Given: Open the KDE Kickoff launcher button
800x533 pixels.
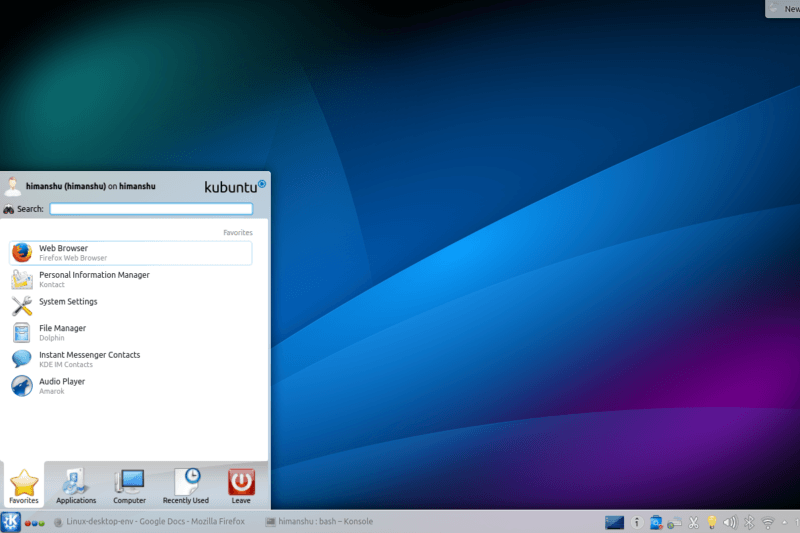Looking at the screenshot, I should (x=11, y=522).
